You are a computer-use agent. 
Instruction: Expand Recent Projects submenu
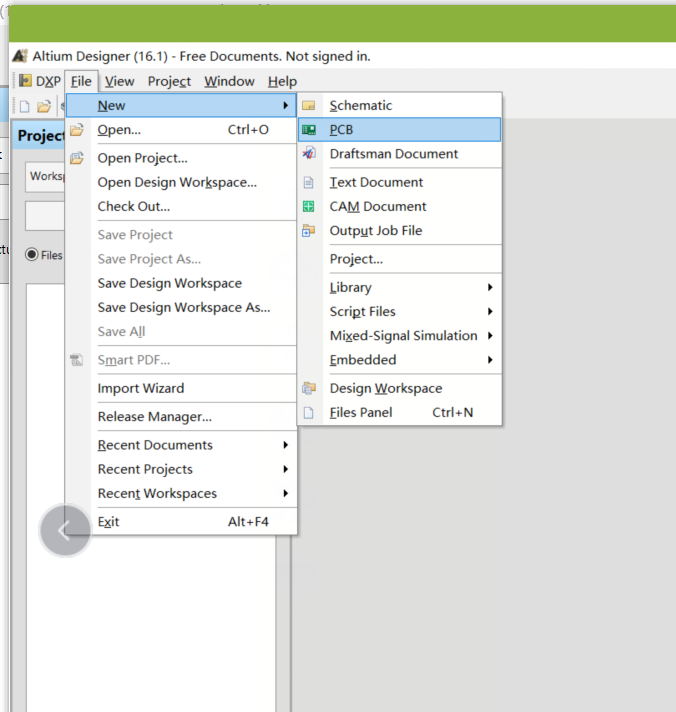286,469
